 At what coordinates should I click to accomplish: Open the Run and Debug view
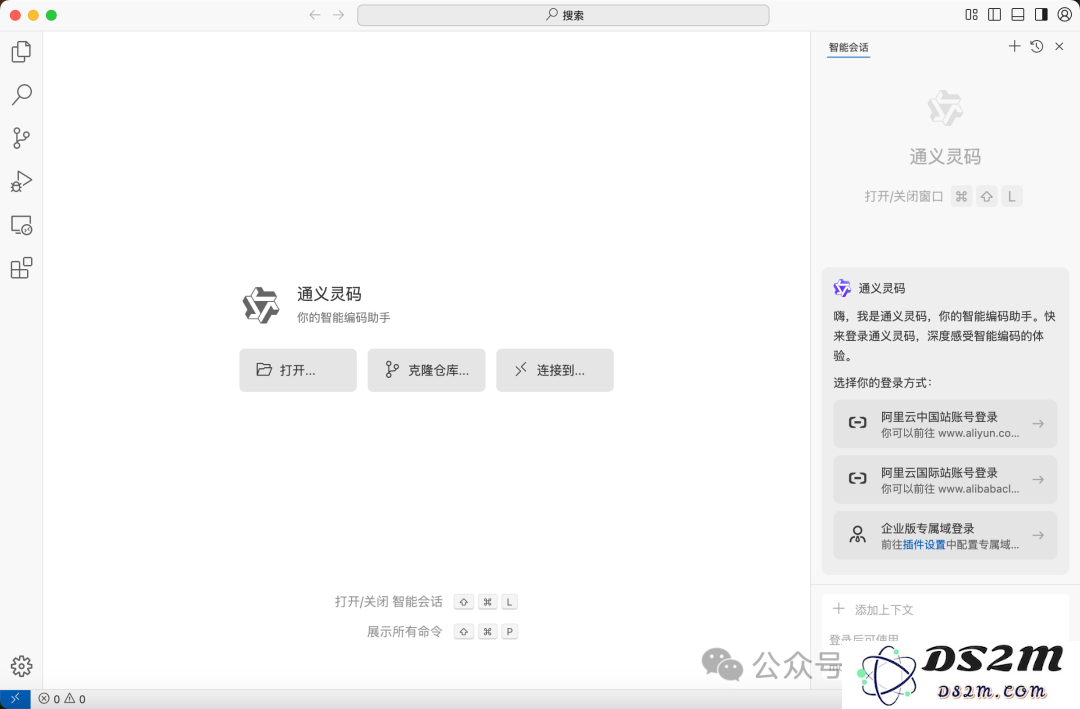click(21, 181)
